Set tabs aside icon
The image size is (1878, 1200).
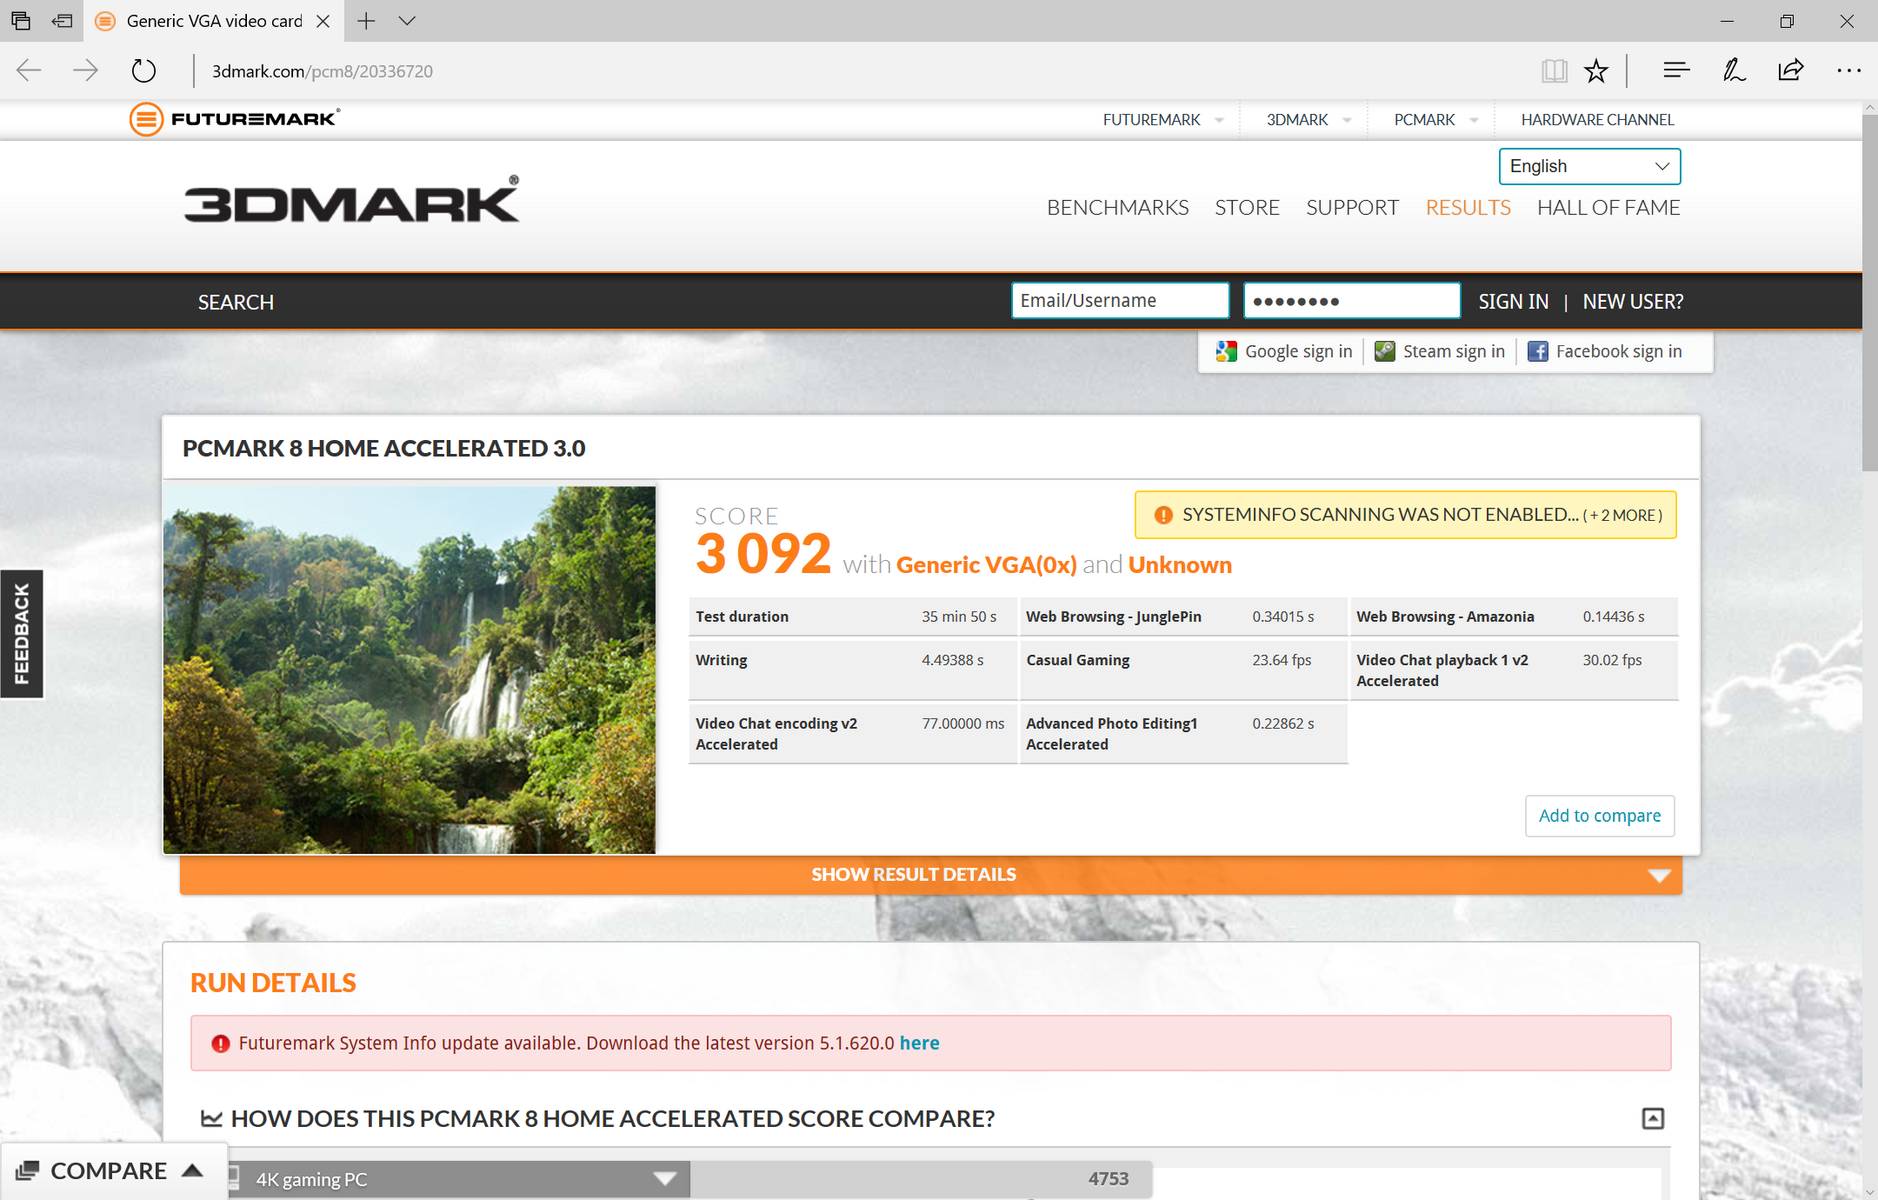pyautogui.click(x=62, y=21)
